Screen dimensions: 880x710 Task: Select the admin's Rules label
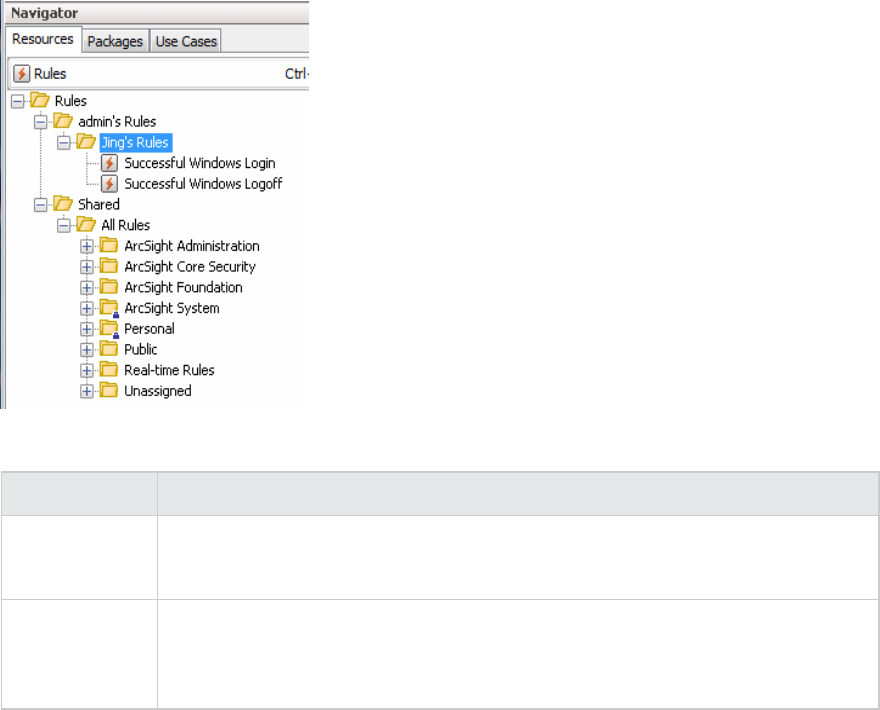click(x=117, y=122)
